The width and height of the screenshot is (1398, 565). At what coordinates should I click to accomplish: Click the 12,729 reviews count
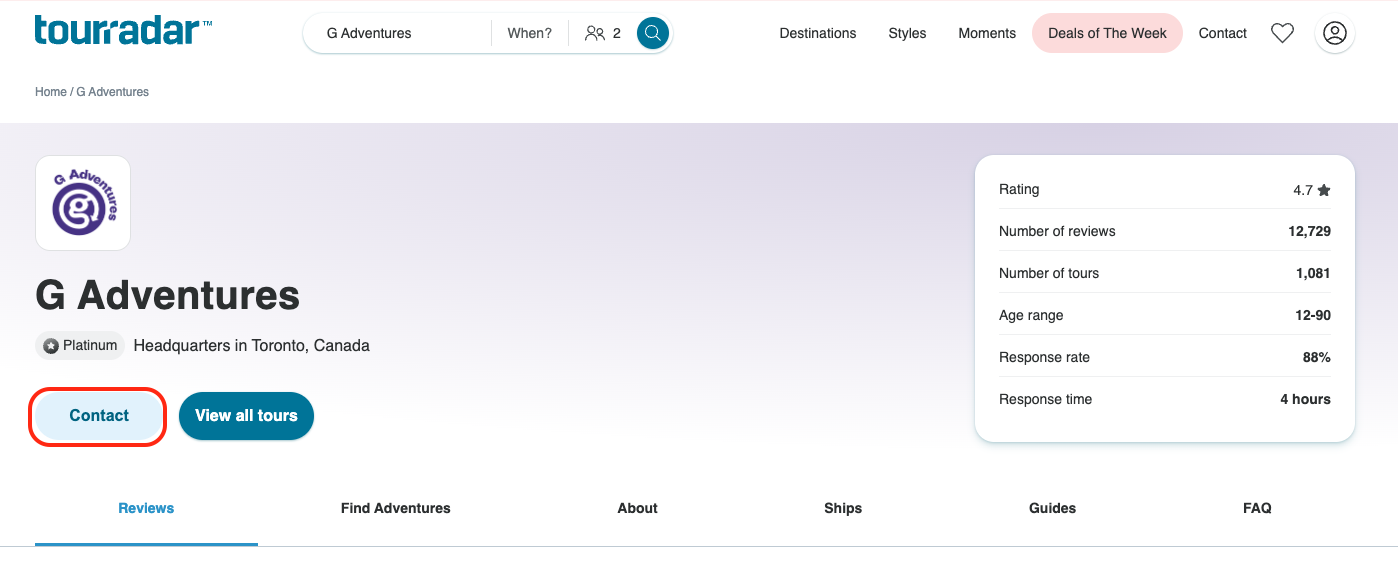[x=1309, y=231]
